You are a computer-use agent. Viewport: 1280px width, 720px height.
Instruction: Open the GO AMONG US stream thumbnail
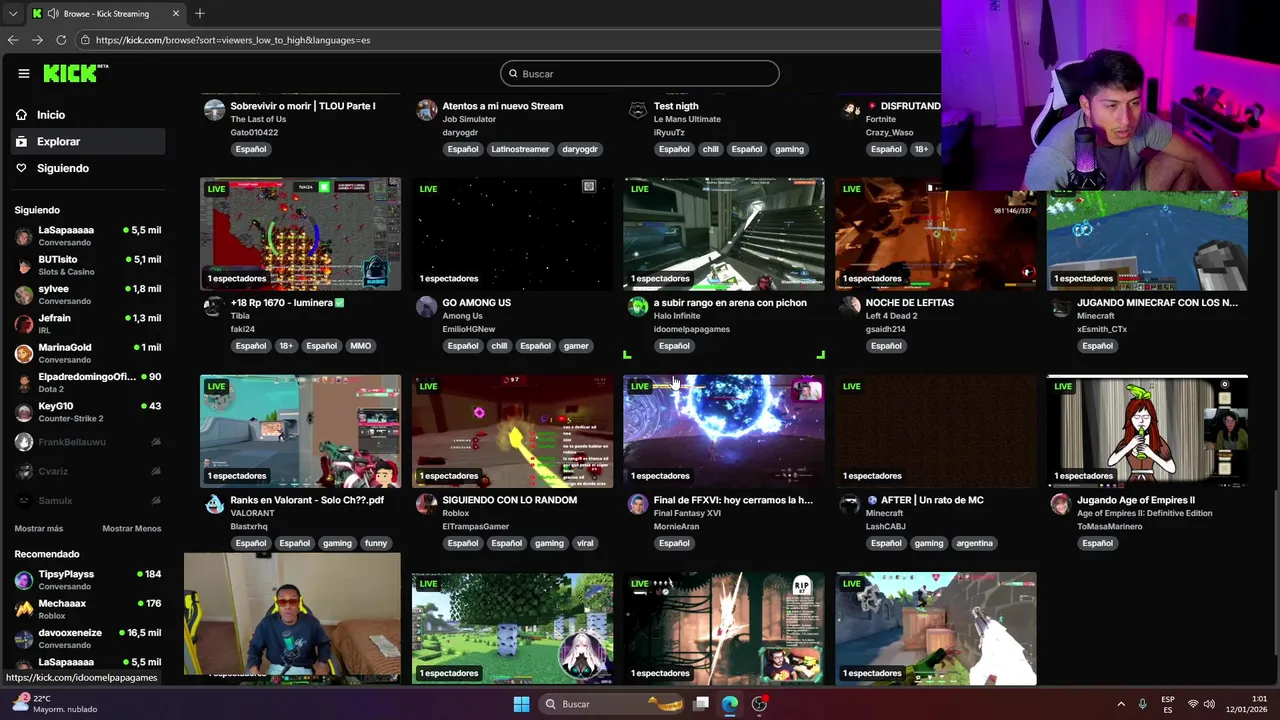point(512,234)
